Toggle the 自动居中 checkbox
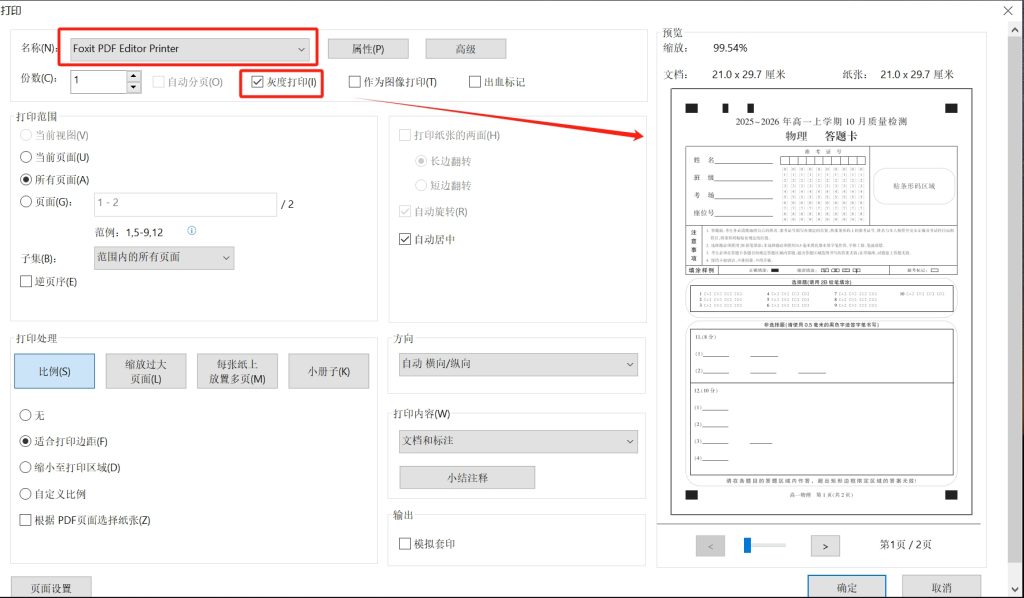 (x=405, y=240)
